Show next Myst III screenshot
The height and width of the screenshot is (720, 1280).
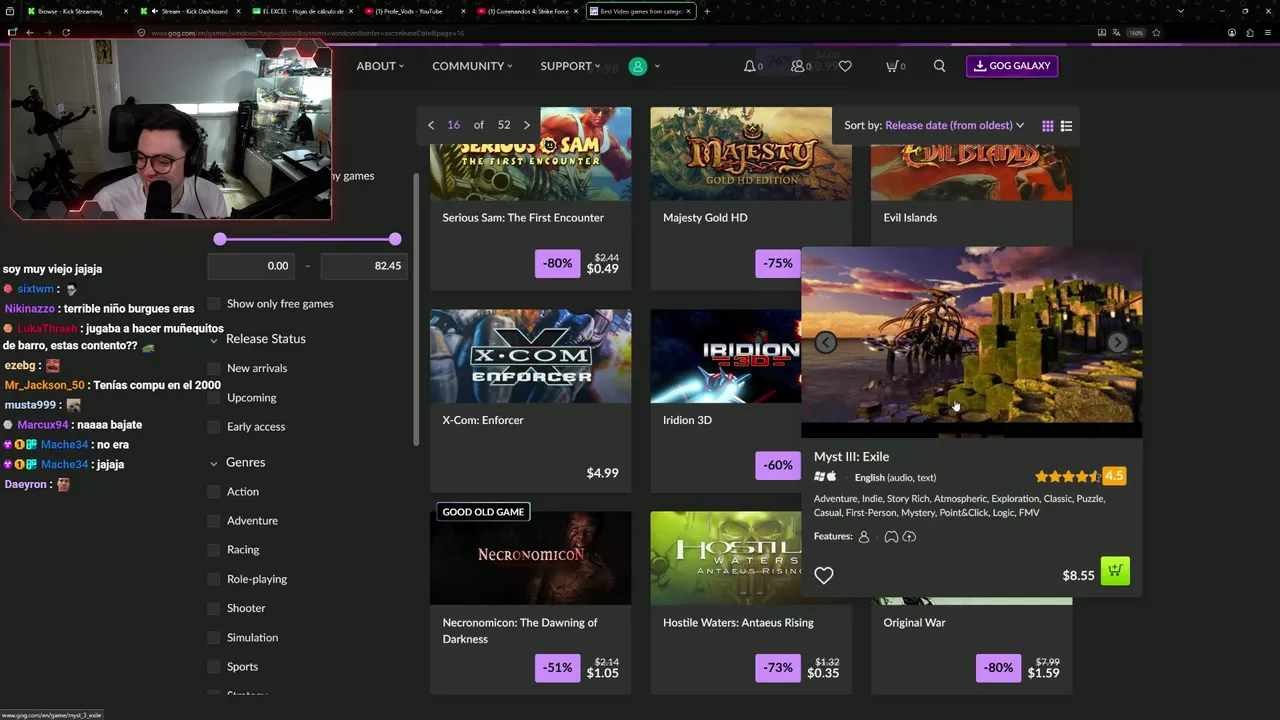pyautogui.click(x=1117, y=342)
